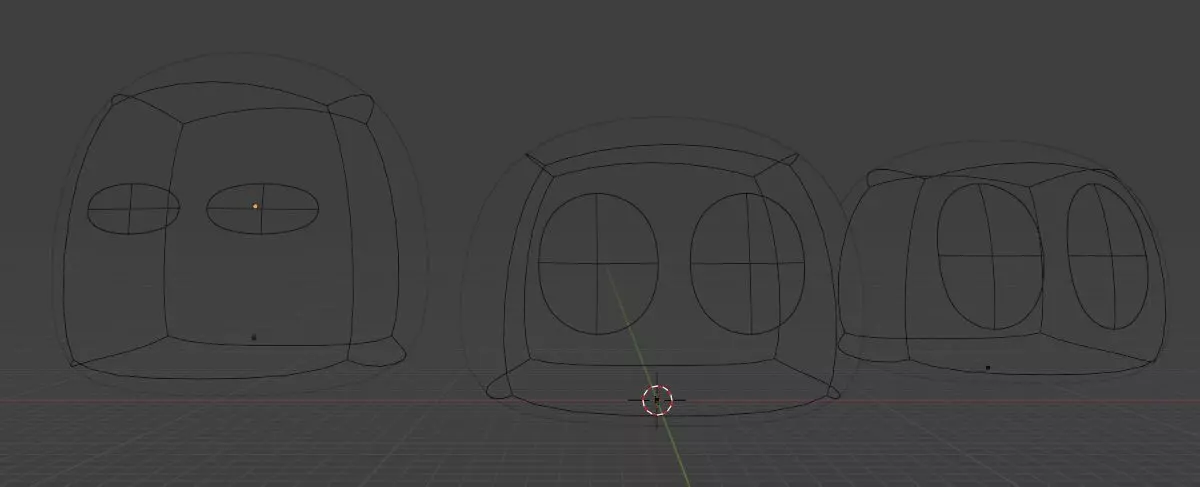Select the right oval eye of rightmost head
Screen dimensions: 1200x487
1107,256
